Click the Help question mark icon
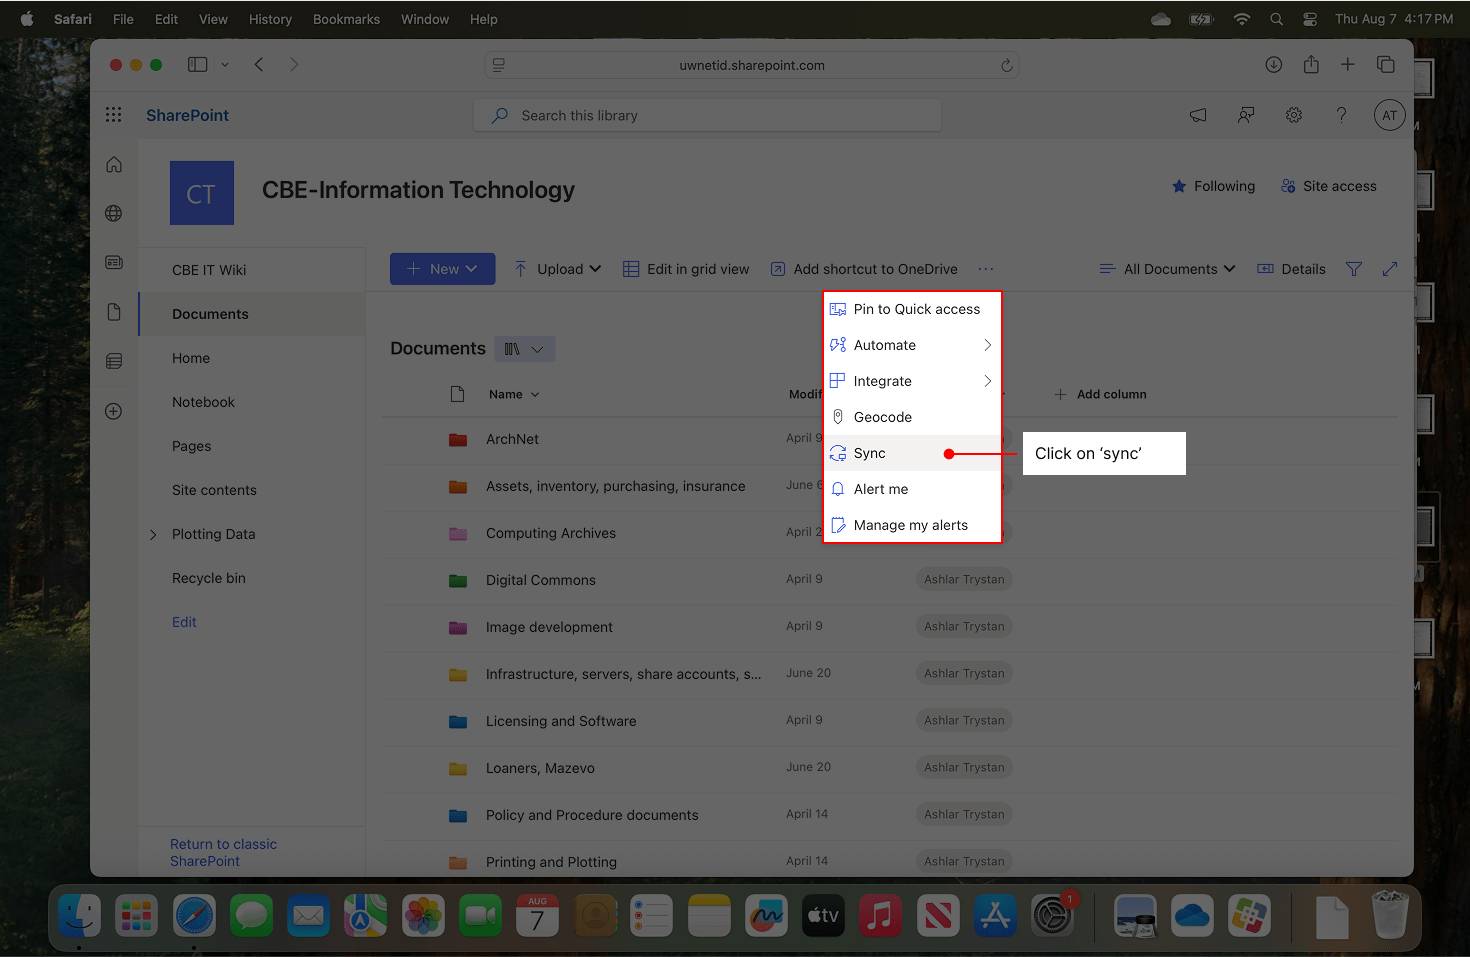The image size is (1470, 957). tap(1341, 115)
